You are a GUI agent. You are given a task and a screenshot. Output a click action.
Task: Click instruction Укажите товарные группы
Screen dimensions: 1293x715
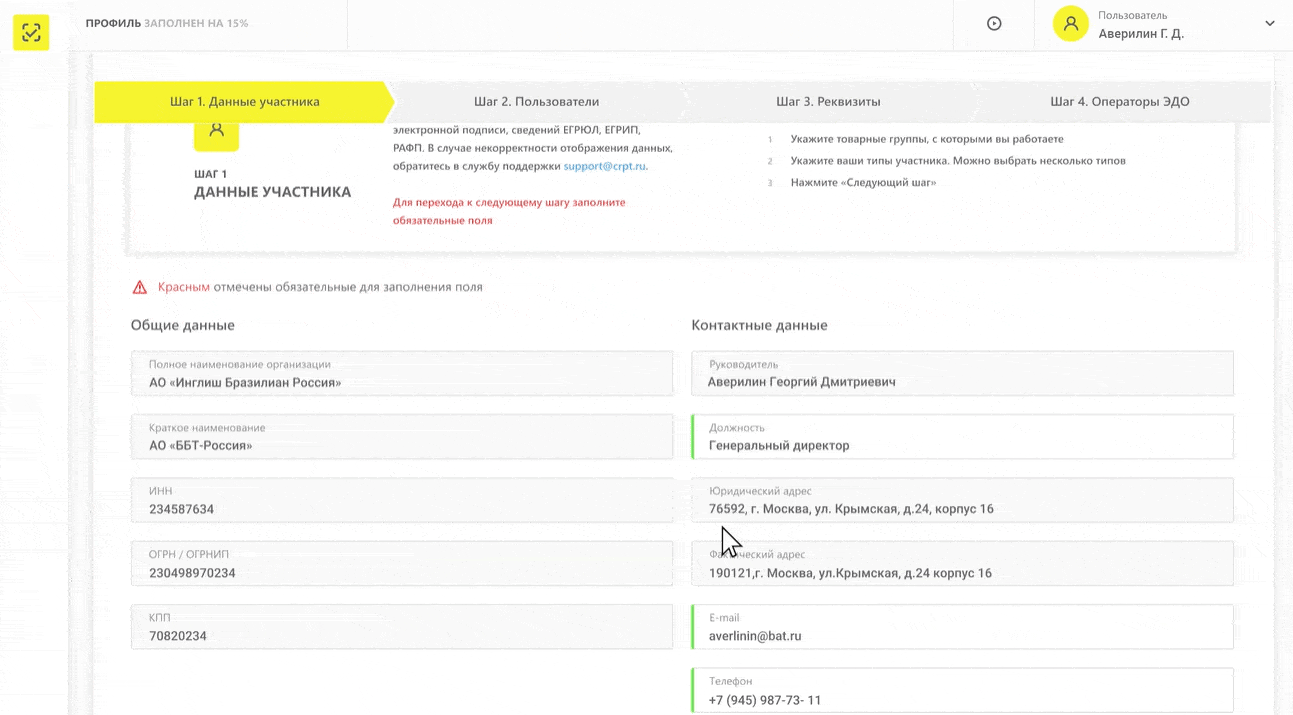pyautogui.click(x=927, y=139)
